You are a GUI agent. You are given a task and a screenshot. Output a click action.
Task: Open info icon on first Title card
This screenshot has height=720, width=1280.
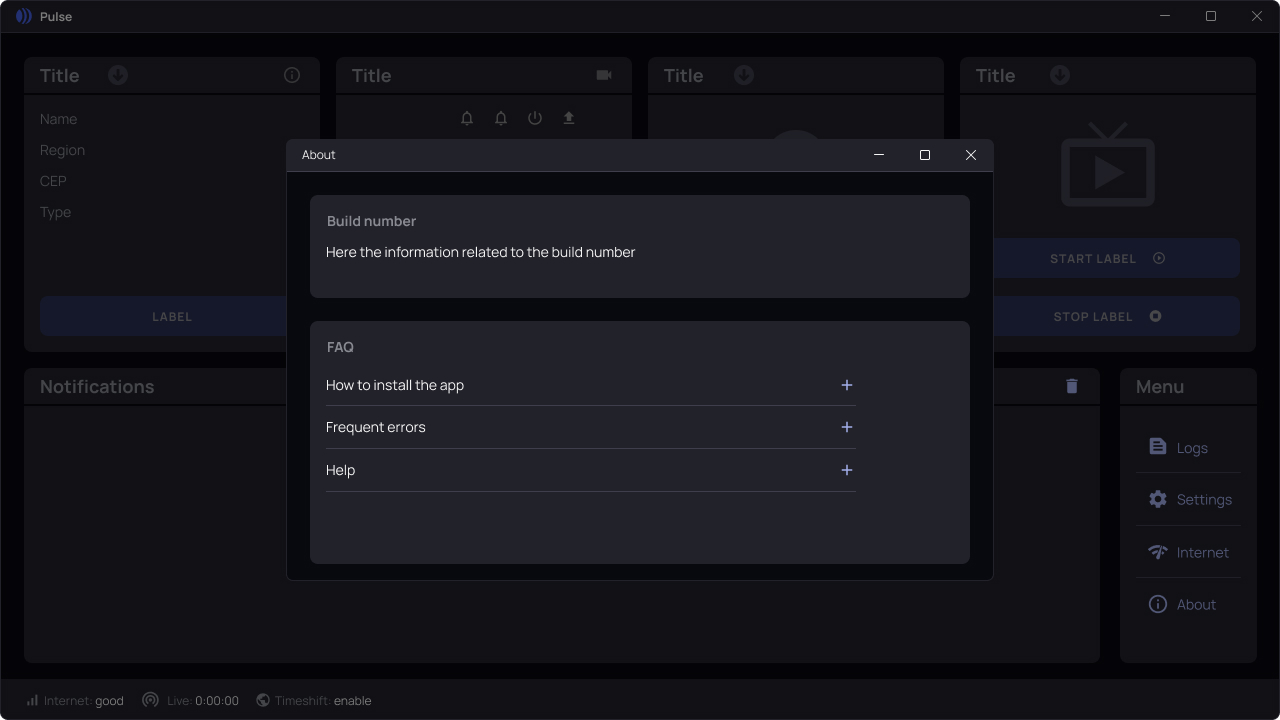tap(292, 75)
